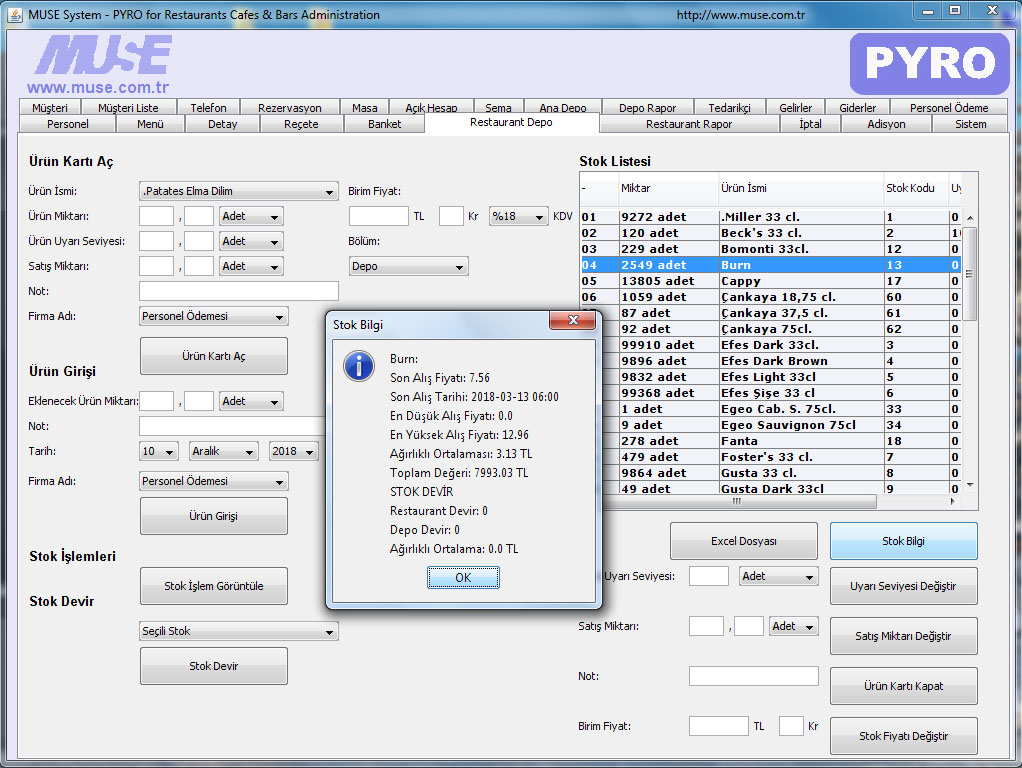Click the Birim Fiyat TL input field at top
The width and height of the screenshot is (1022, 768).
point(379,216)
